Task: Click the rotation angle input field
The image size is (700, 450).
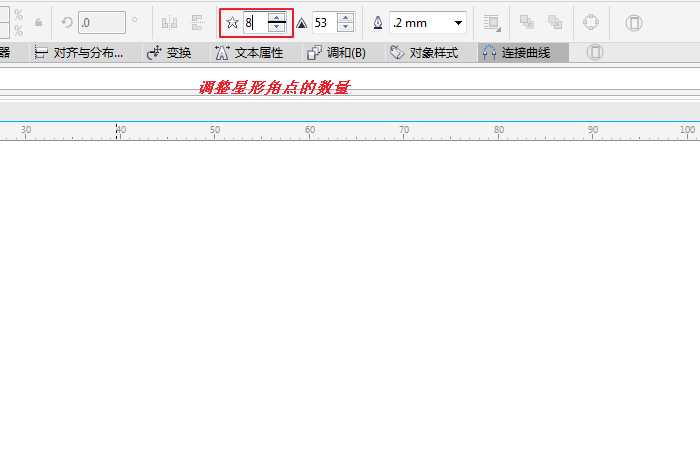Action: pos(101,22)
